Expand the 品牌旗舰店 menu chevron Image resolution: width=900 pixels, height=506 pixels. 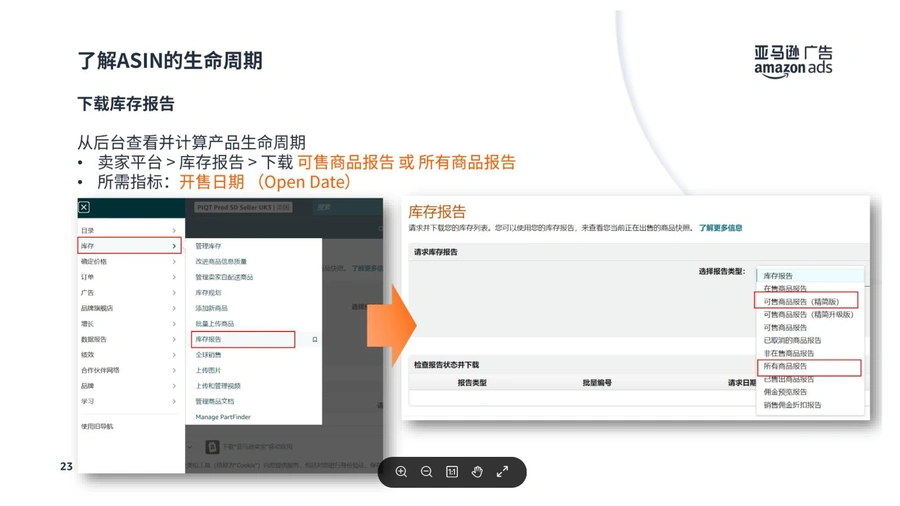[174, 308]
